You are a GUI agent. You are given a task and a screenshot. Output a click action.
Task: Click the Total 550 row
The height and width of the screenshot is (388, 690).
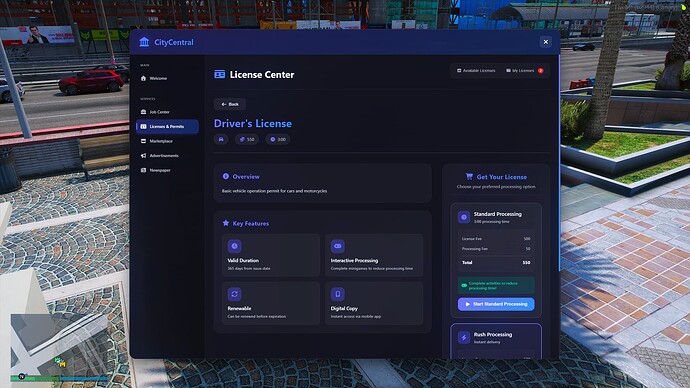pos(496,263)
